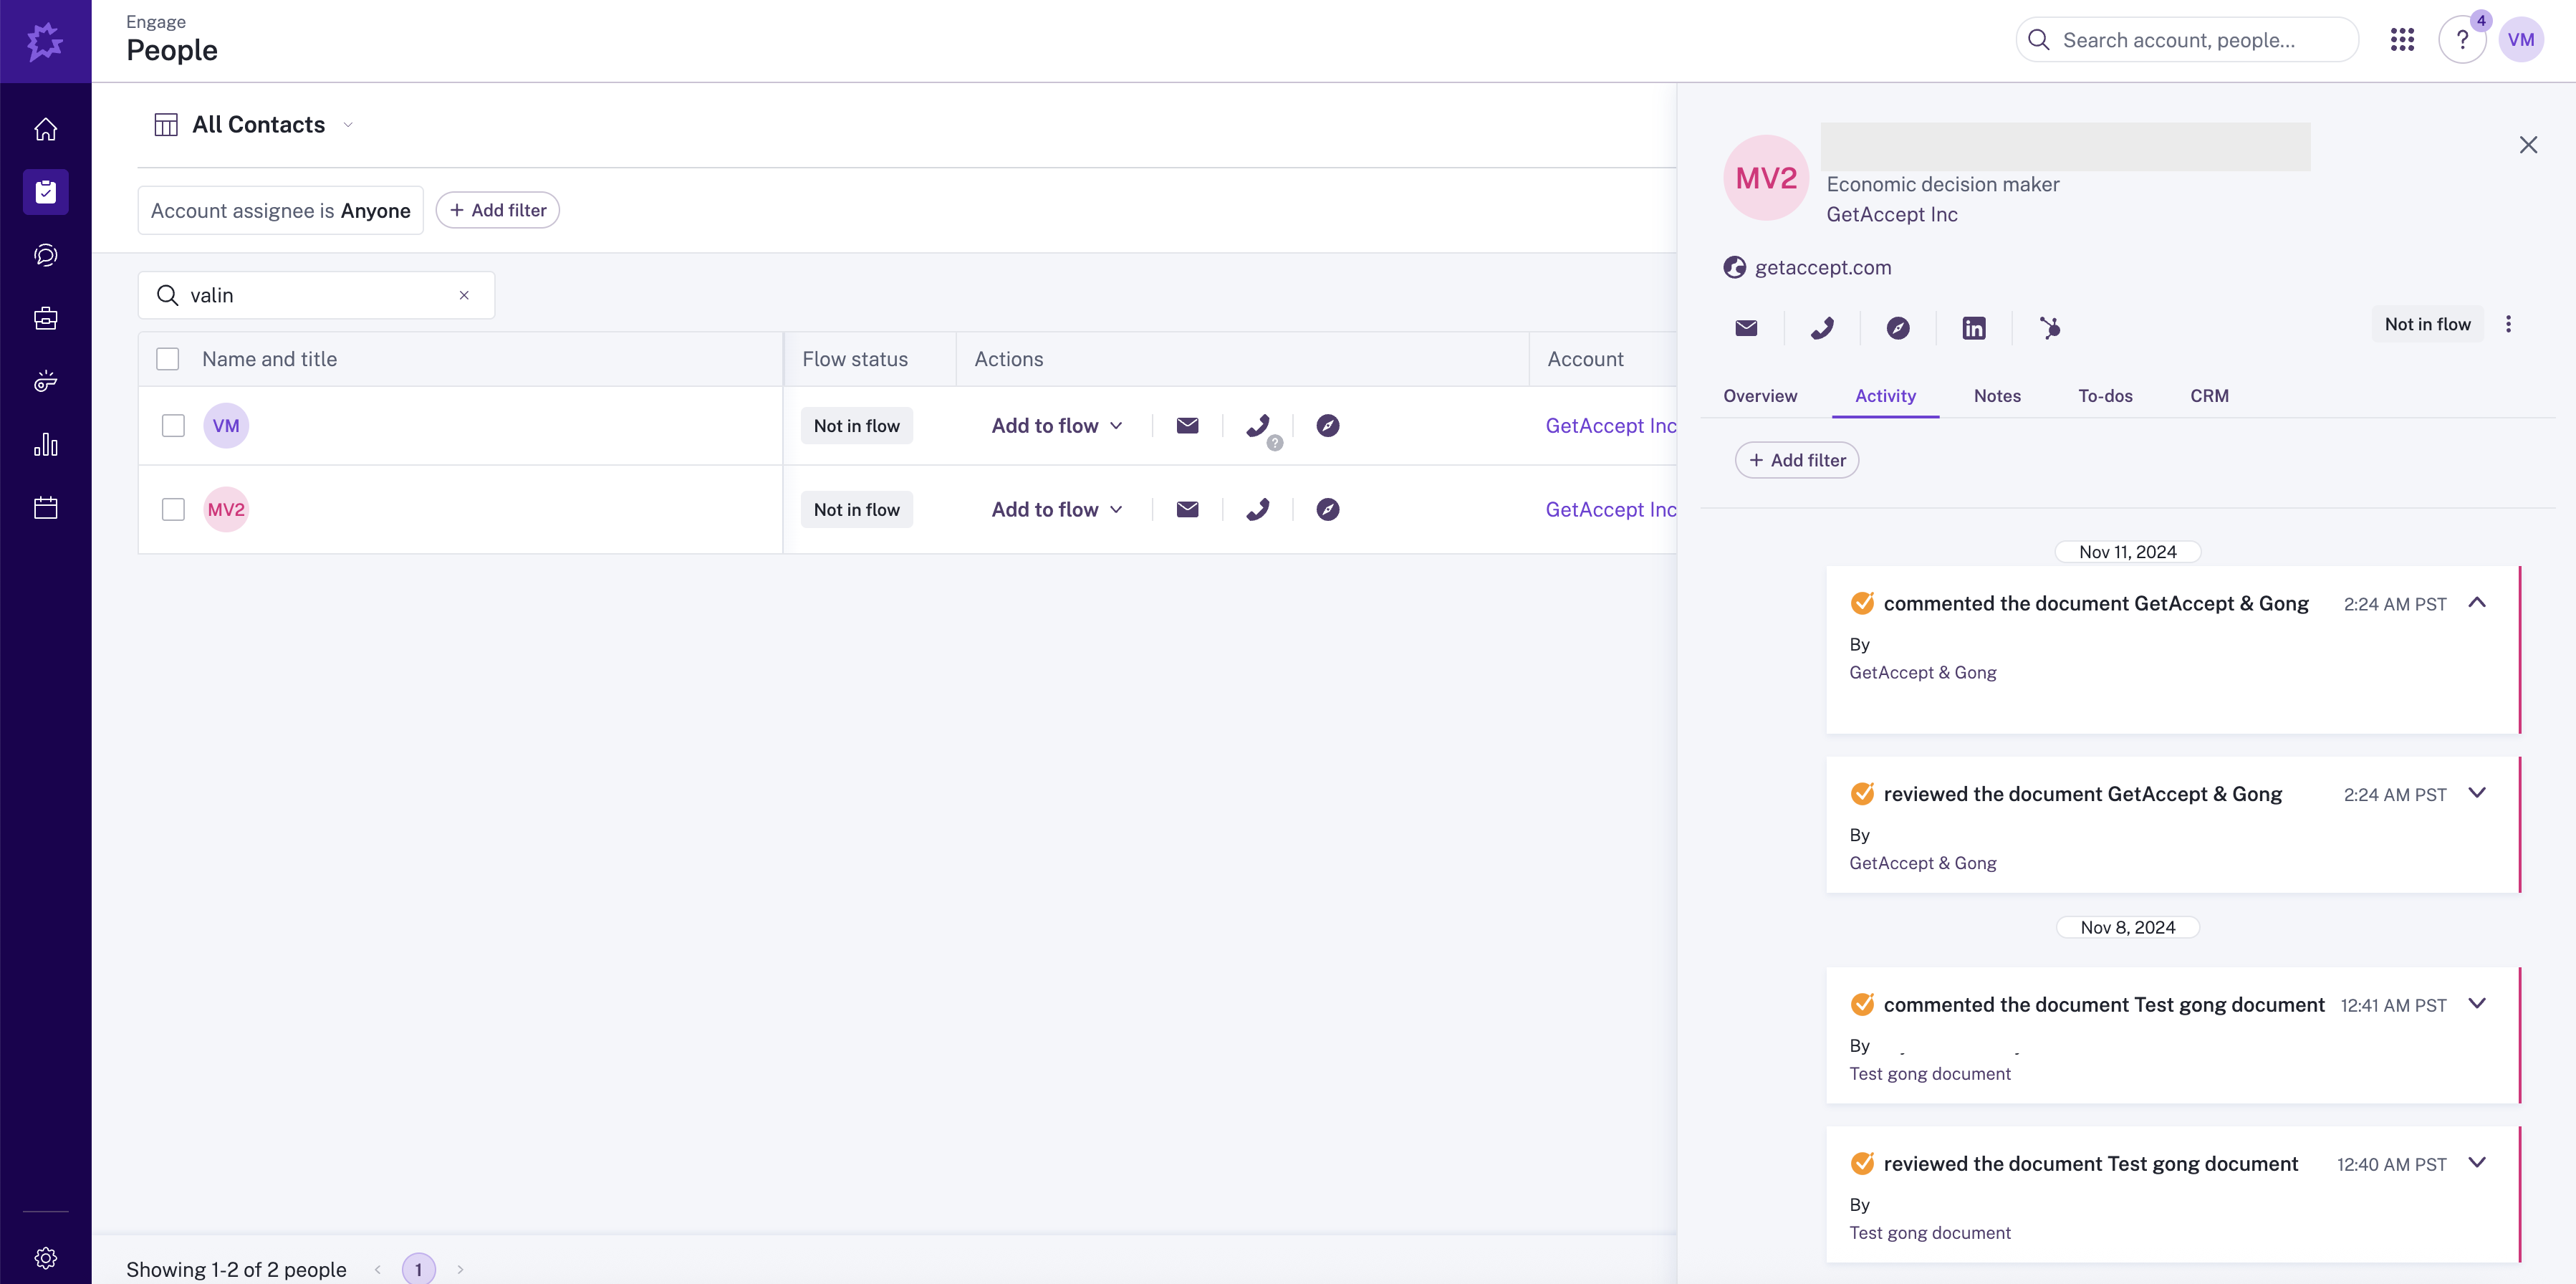
Task: Open the getaccept.com website link
Action: pyautogui.click(x=1822, y=267)
